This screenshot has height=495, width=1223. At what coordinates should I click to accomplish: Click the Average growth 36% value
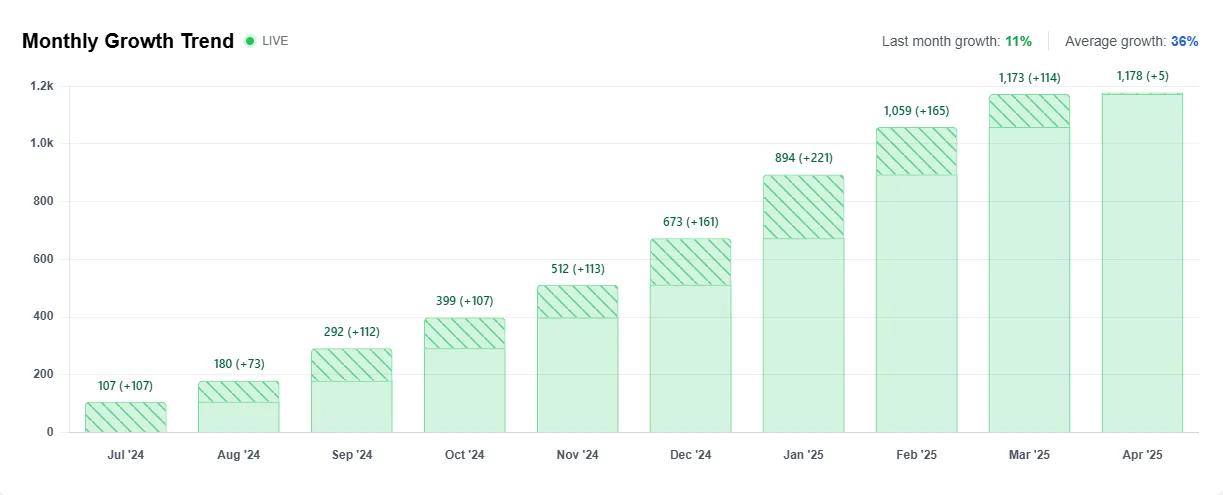point(1184,41)
